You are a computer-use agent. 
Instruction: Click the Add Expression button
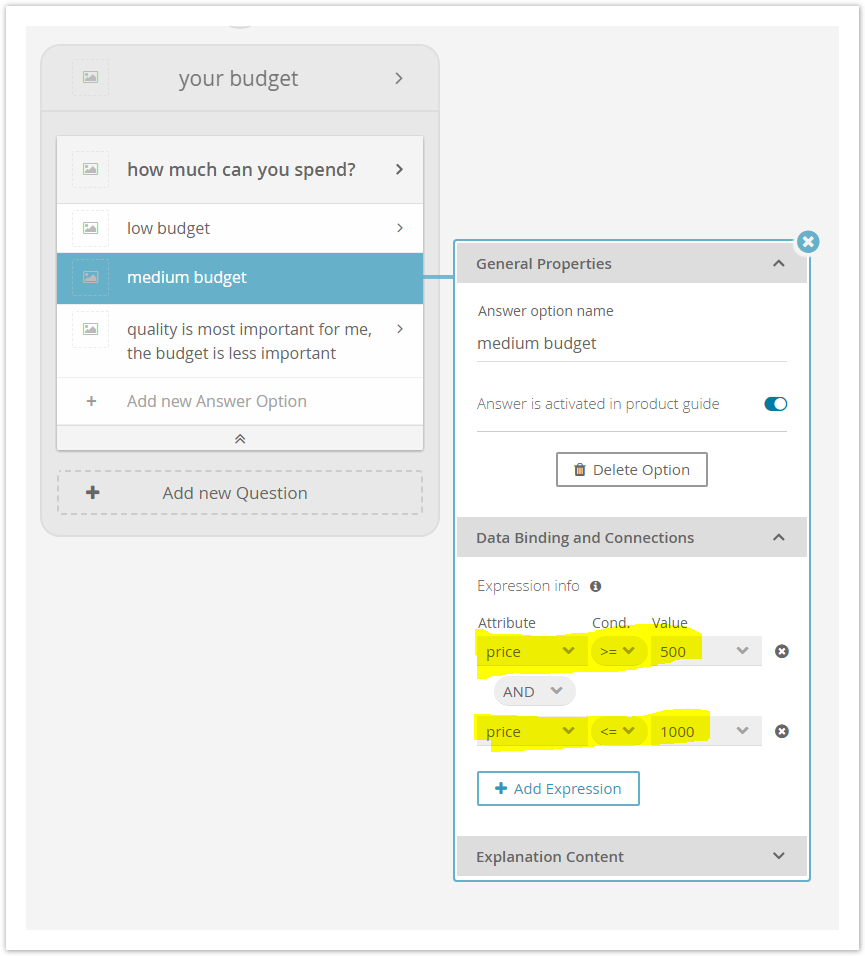coord(558,788)
